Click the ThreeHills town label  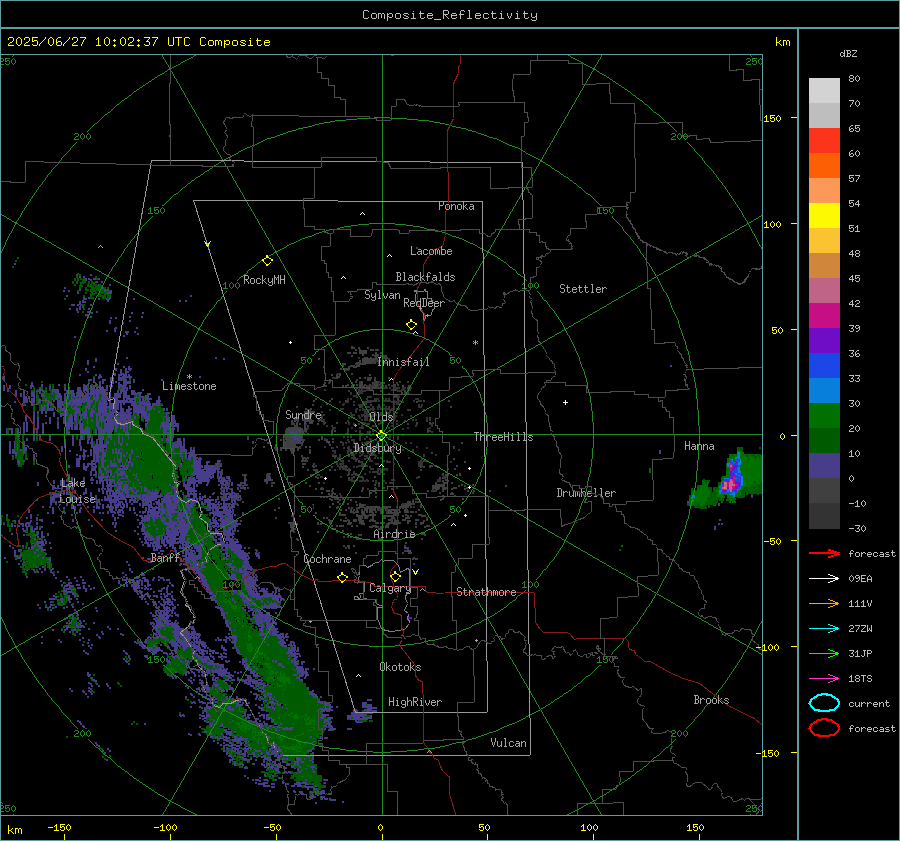click(x=503, y=437)
